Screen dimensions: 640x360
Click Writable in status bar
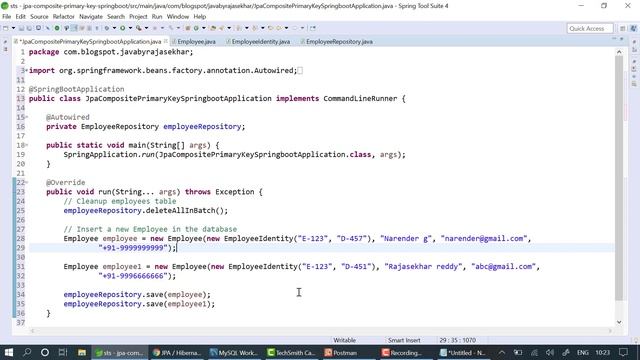[x=344, y=340]
